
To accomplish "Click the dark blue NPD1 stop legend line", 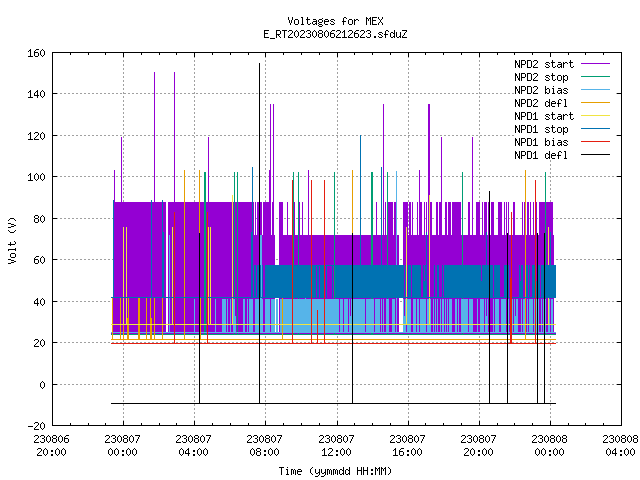I will tap(596, 129).
